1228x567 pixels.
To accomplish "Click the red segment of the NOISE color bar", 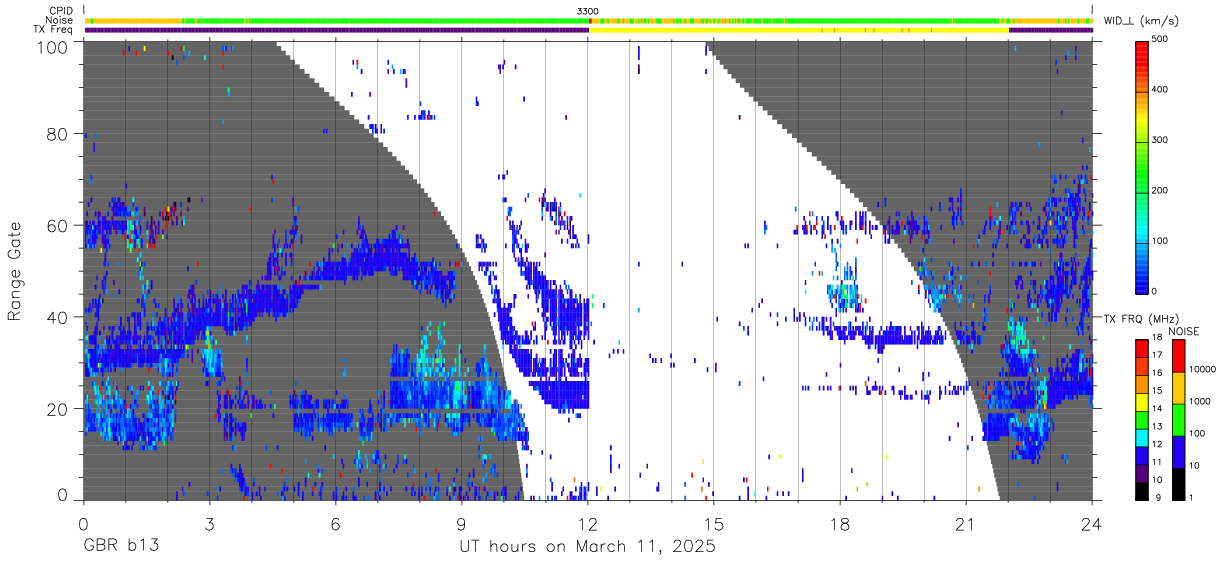I will point(1179,355).
